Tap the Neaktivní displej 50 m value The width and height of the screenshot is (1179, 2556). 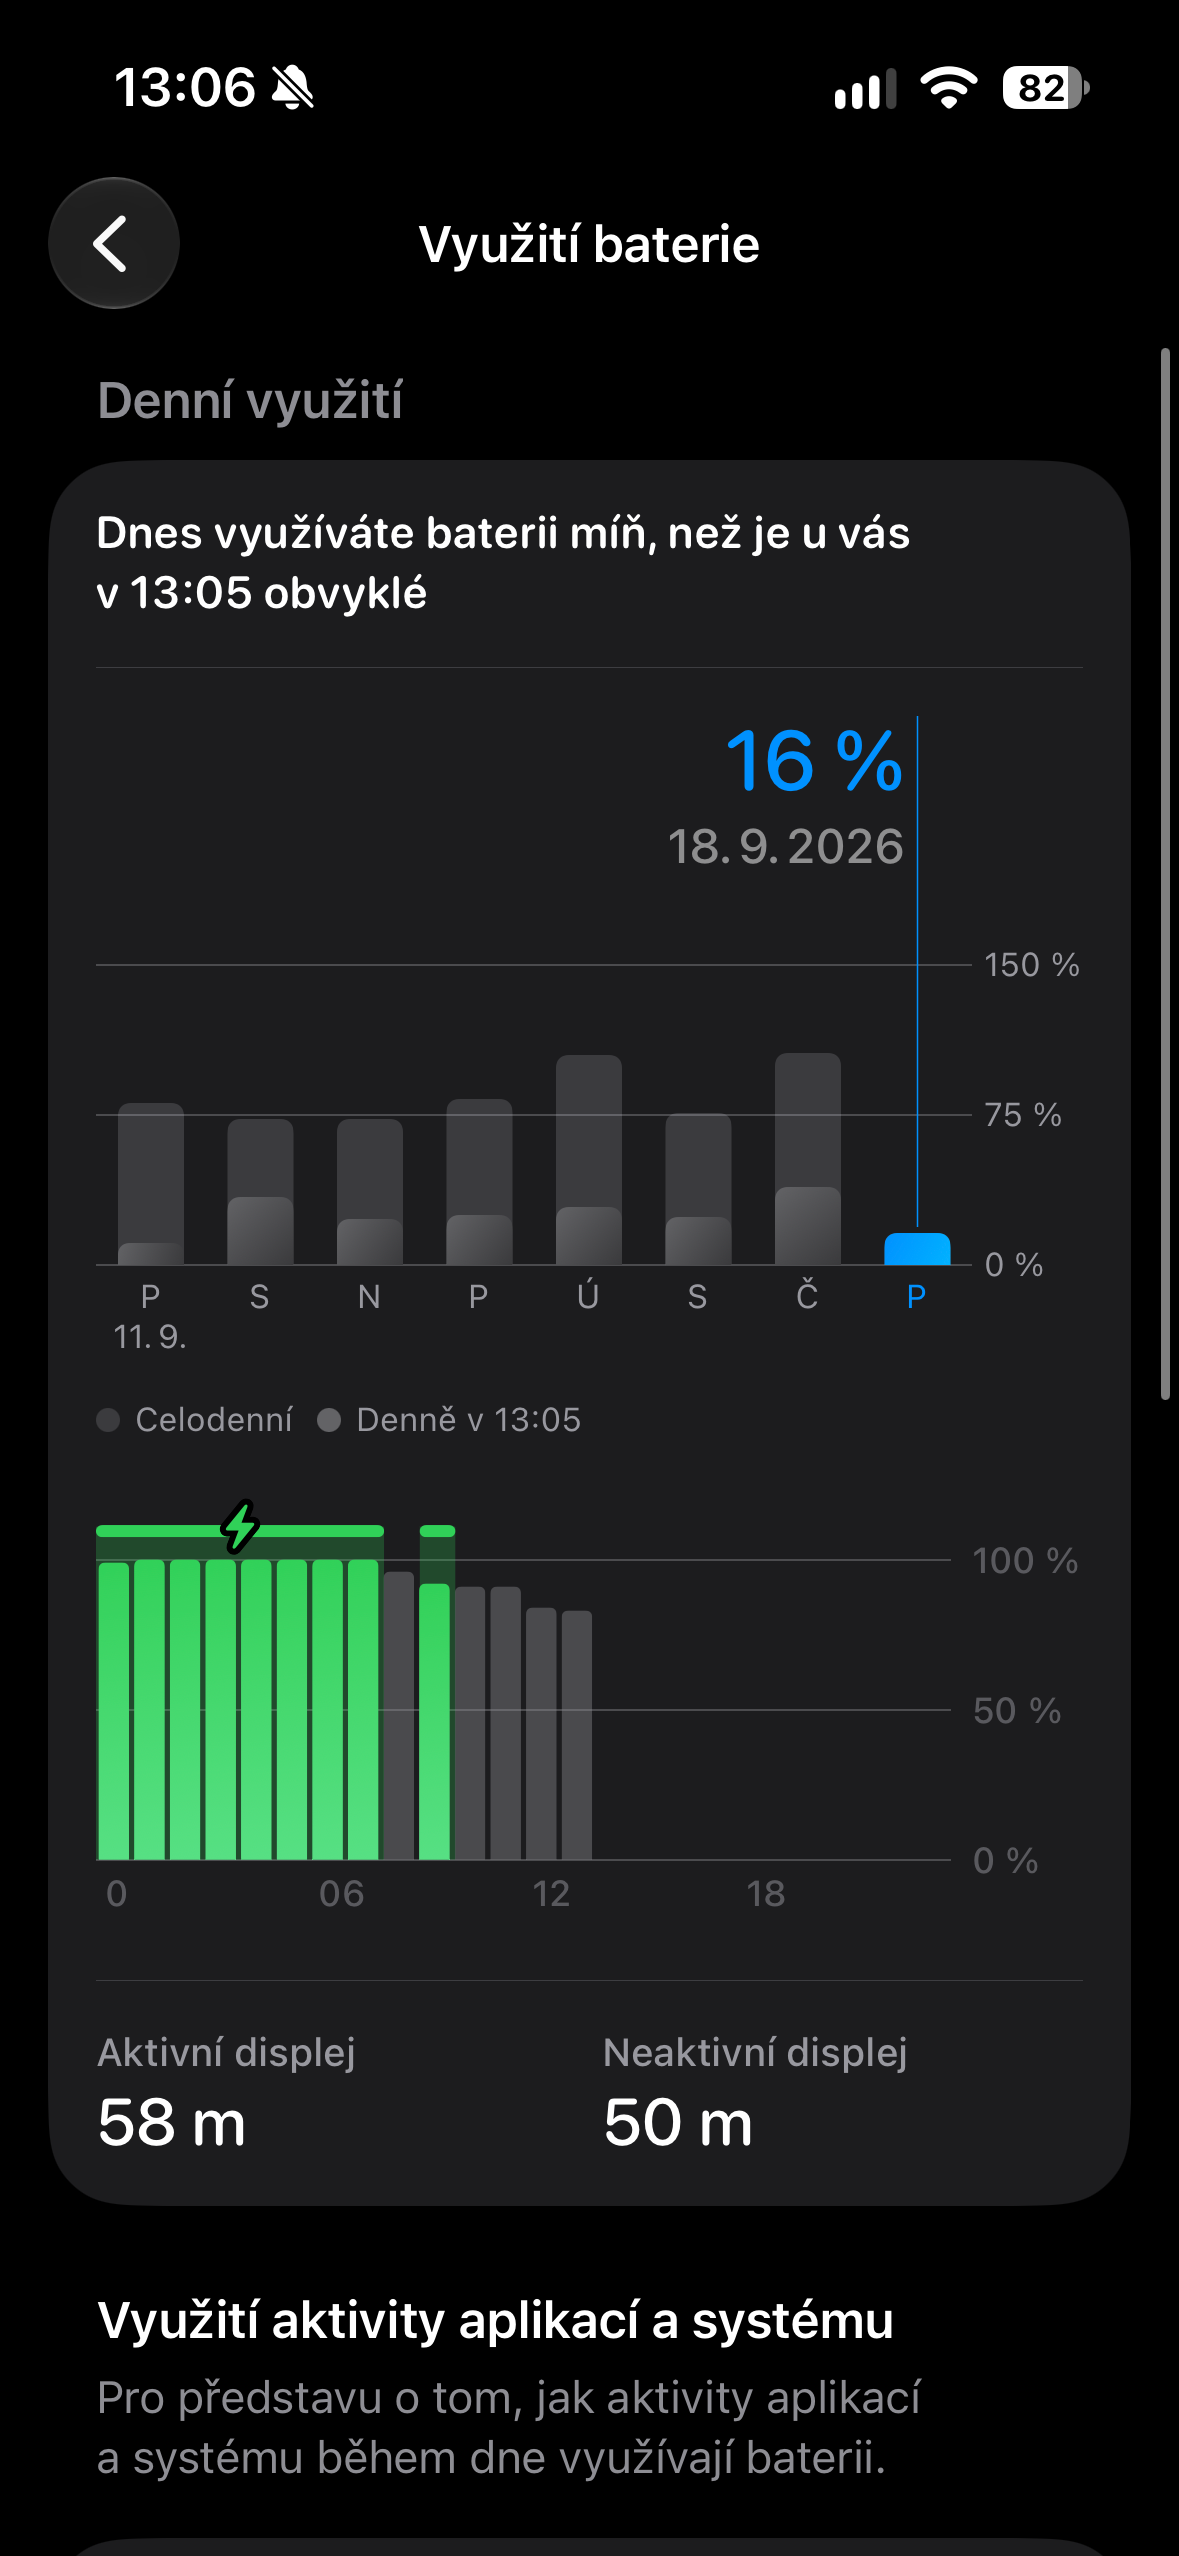coord(678,2122)
